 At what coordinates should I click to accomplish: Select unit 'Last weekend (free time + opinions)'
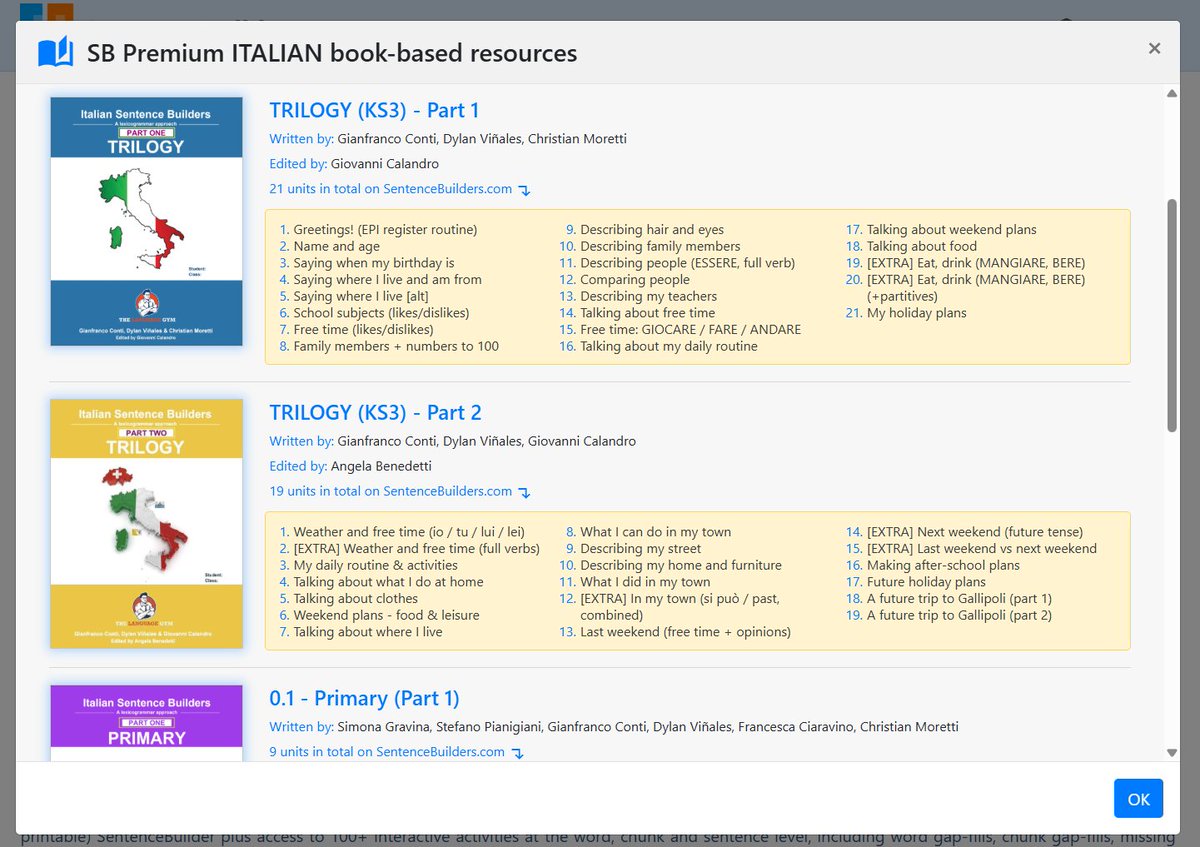pyautogui.click(x=685, y=632)
